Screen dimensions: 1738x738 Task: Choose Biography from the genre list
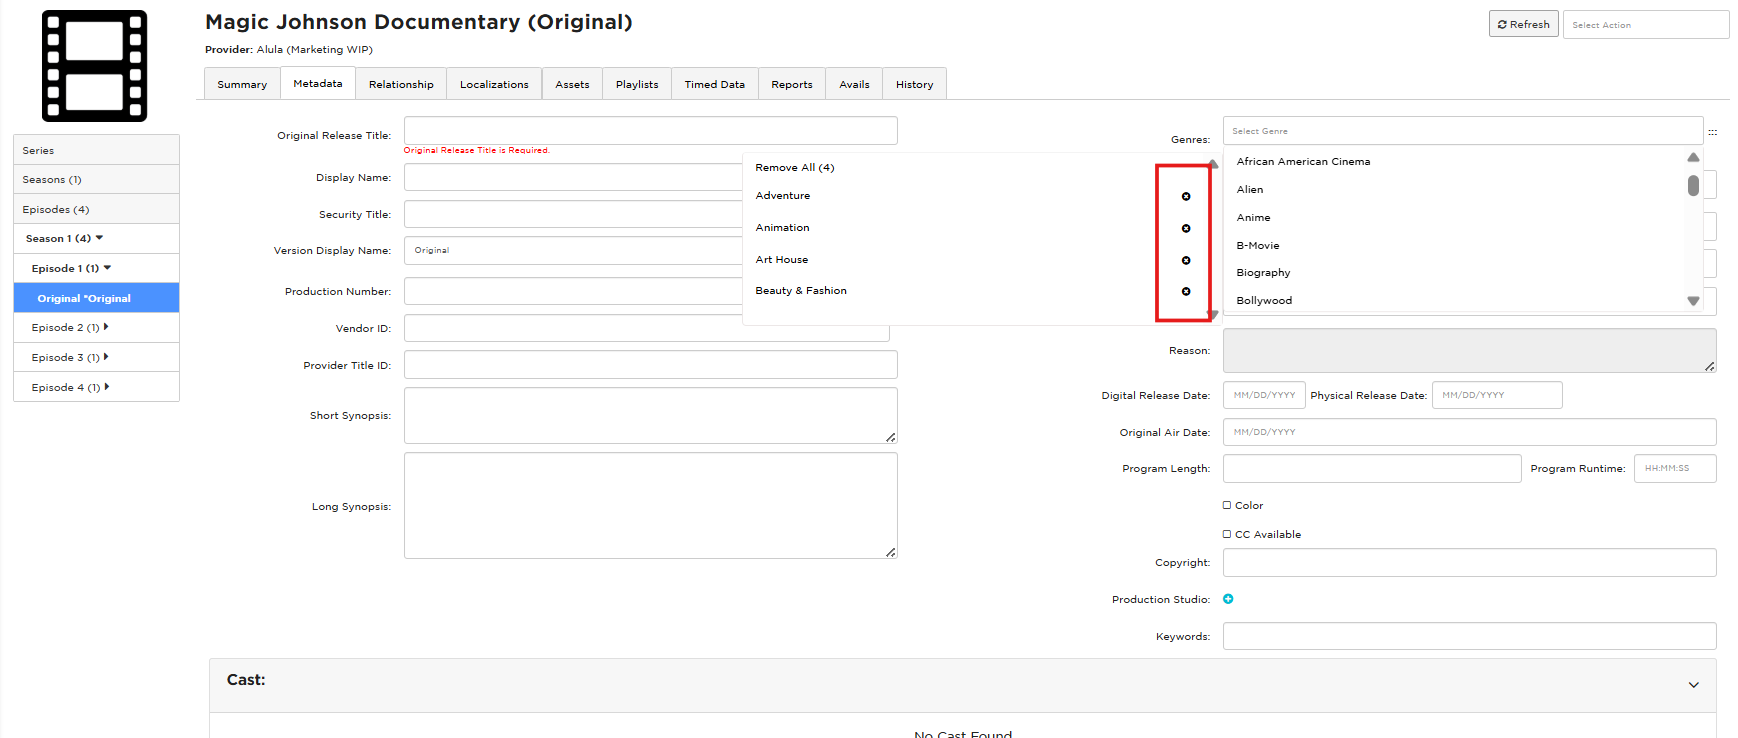coord(1263,272)
